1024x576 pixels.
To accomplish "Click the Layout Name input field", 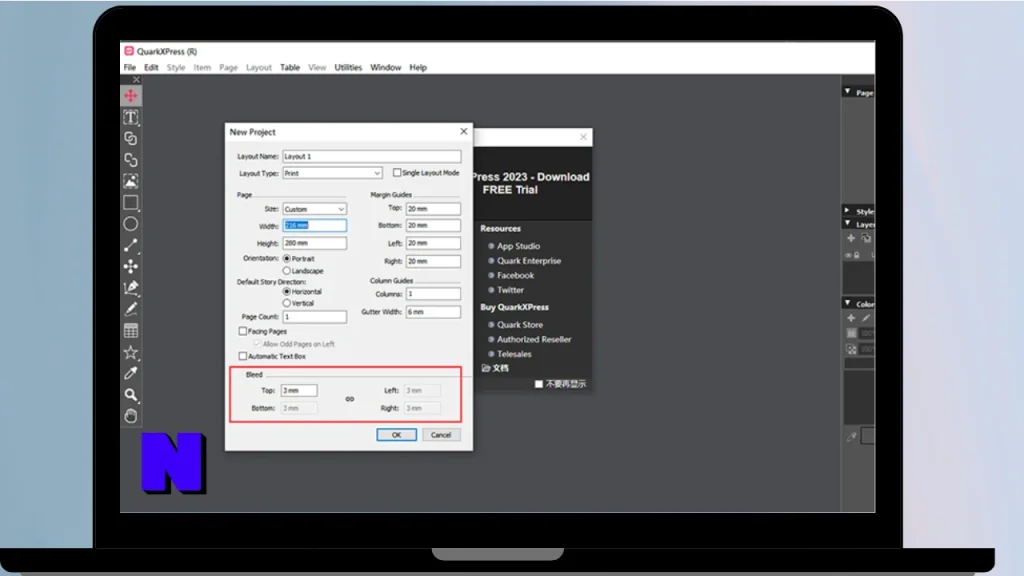I will [x=372, y=157].
